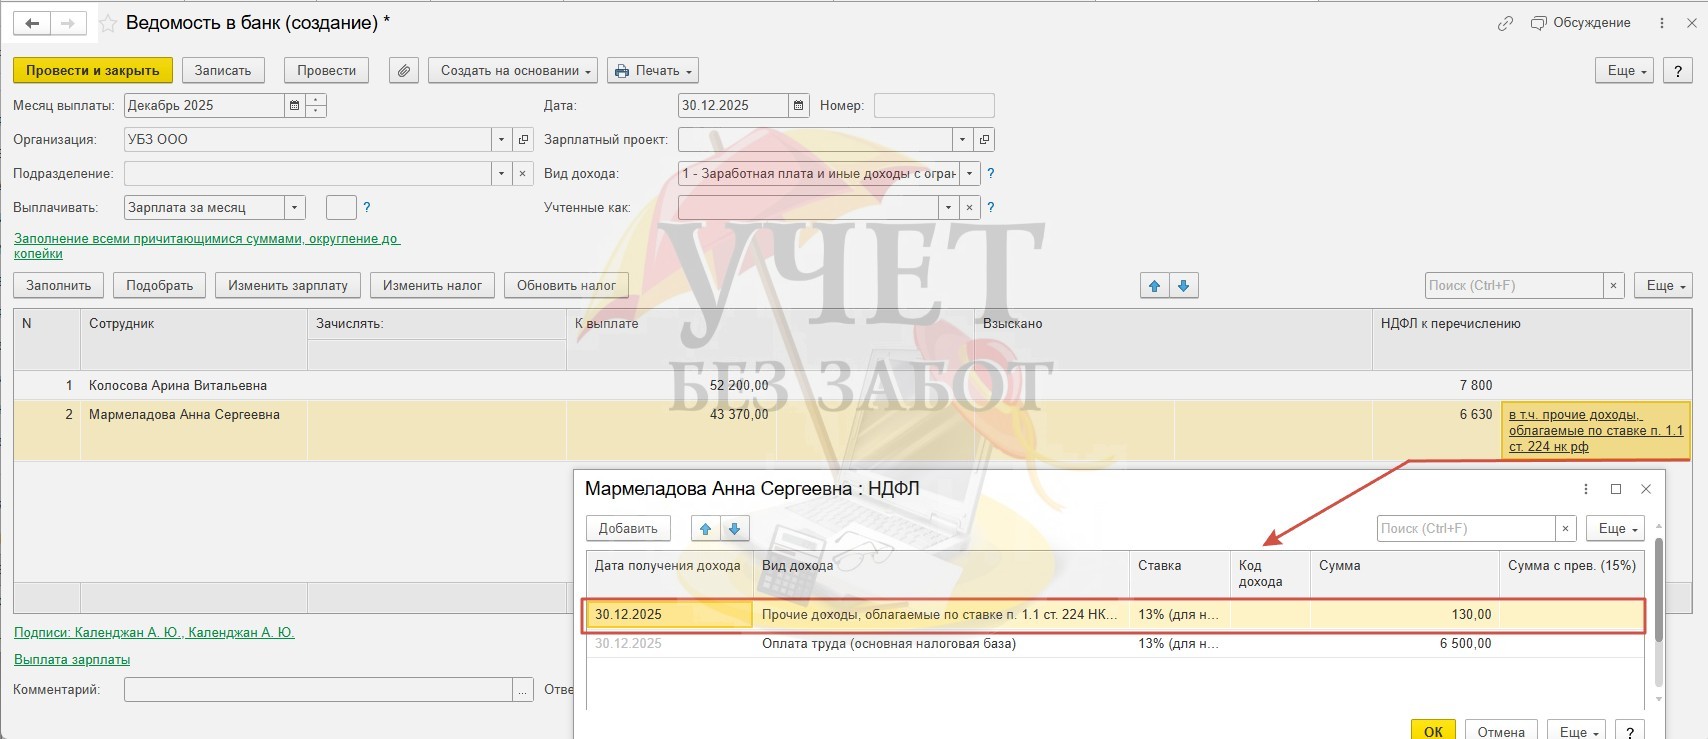This screenshot has height=739, width=1708.
Task: Open the main form's three-dot menu
Action: coord(1662,23)
